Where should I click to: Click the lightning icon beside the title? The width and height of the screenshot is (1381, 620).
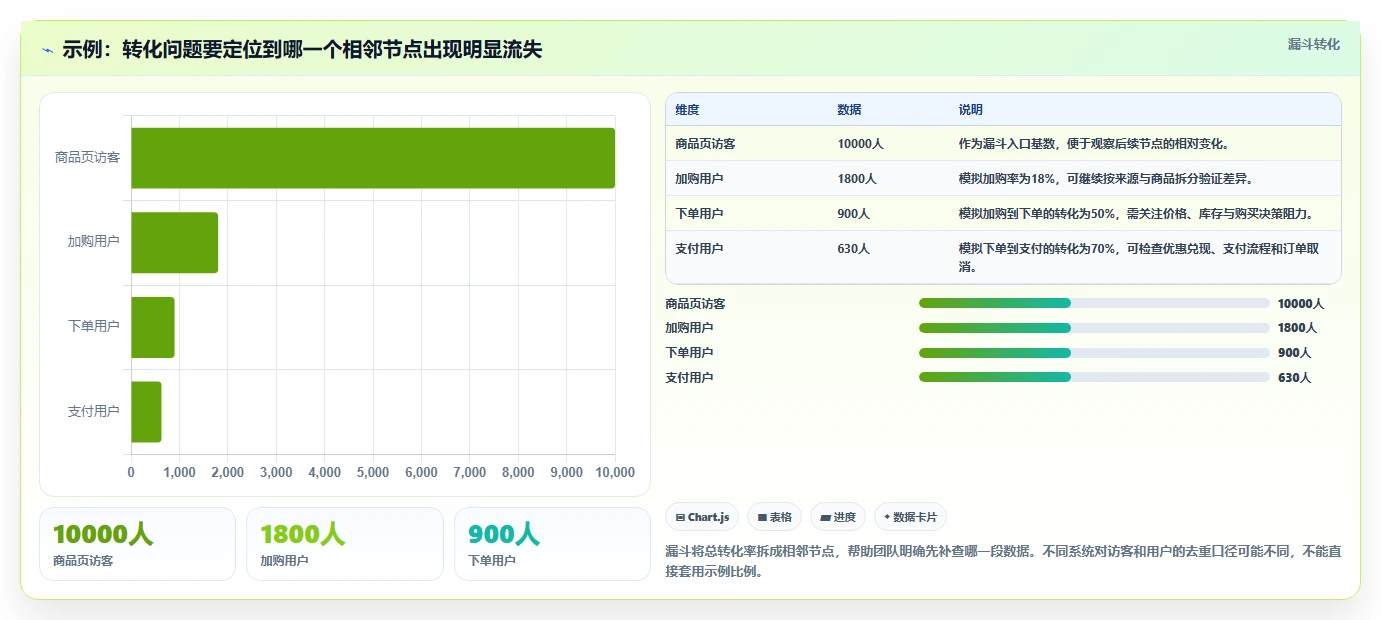(x=47, y=50)
